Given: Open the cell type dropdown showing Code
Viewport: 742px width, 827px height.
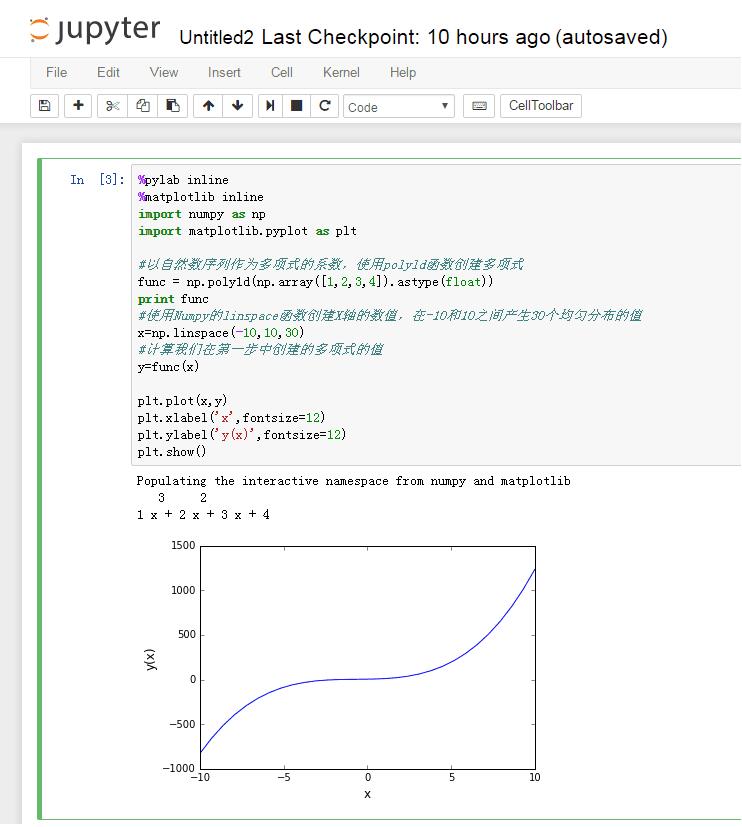Looking at the screenshot, I should (398, 106).
